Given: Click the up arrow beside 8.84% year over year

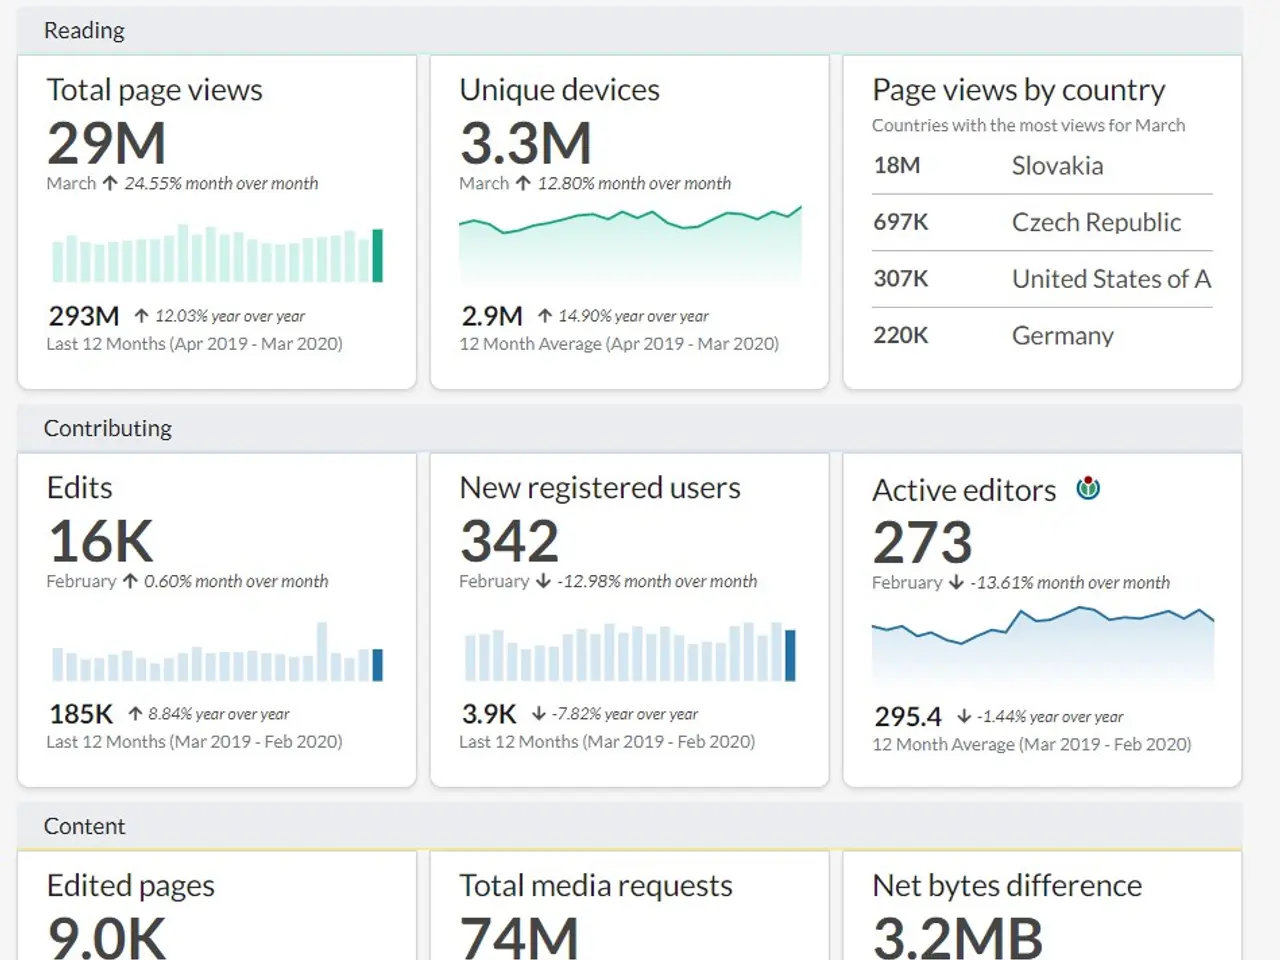Looking at the screenshot, I should point(135,714).
